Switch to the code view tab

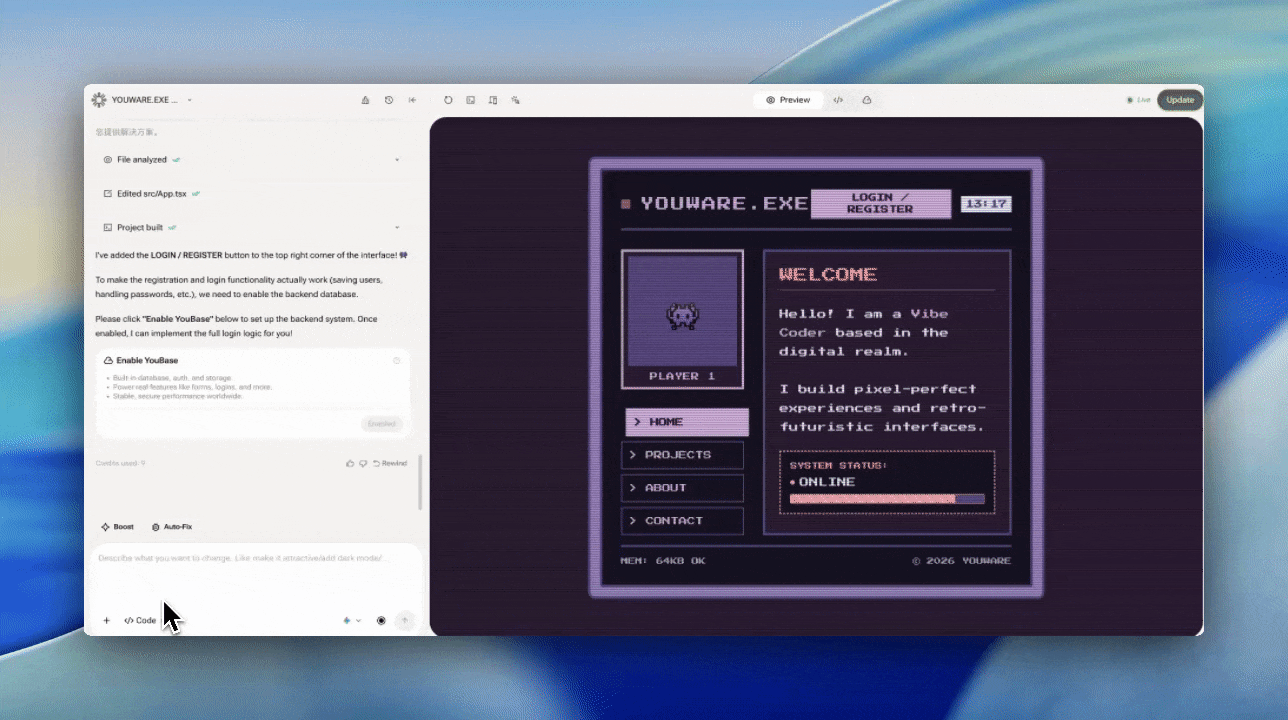[x=839, y=100]
